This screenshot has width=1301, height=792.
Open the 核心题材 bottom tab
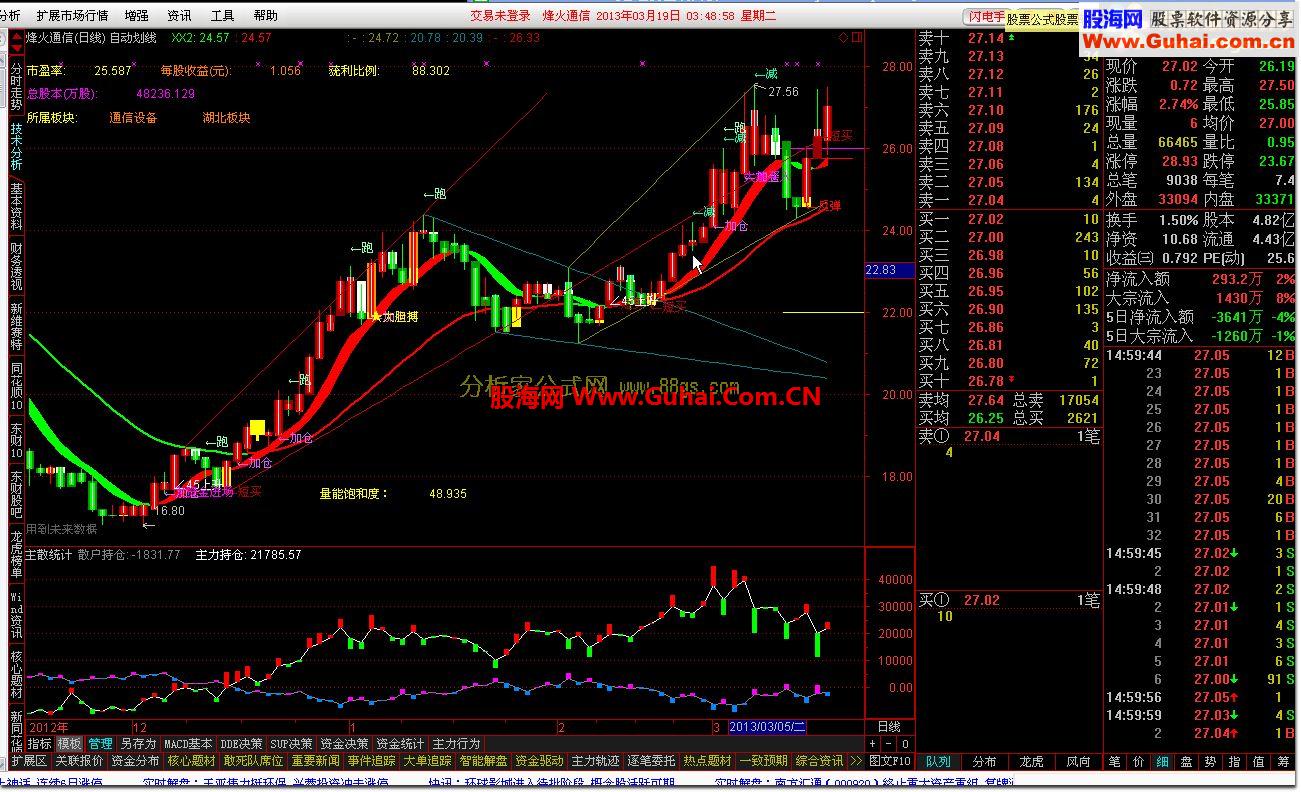coord(192,761)
